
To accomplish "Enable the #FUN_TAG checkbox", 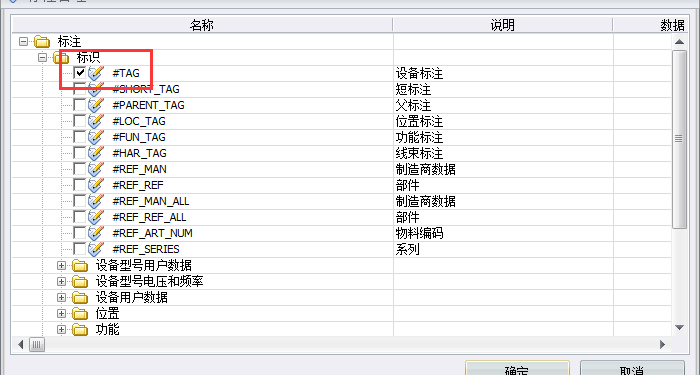I will point(79,137).
